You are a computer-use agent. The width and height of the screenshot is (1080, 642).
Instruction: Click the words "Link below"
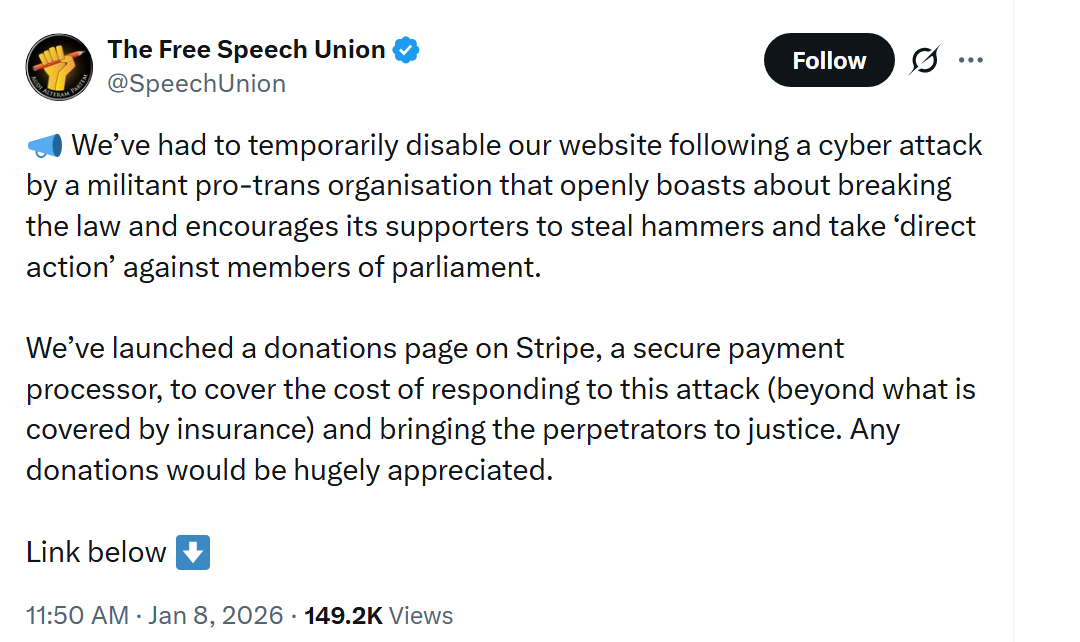click(96, 552)
